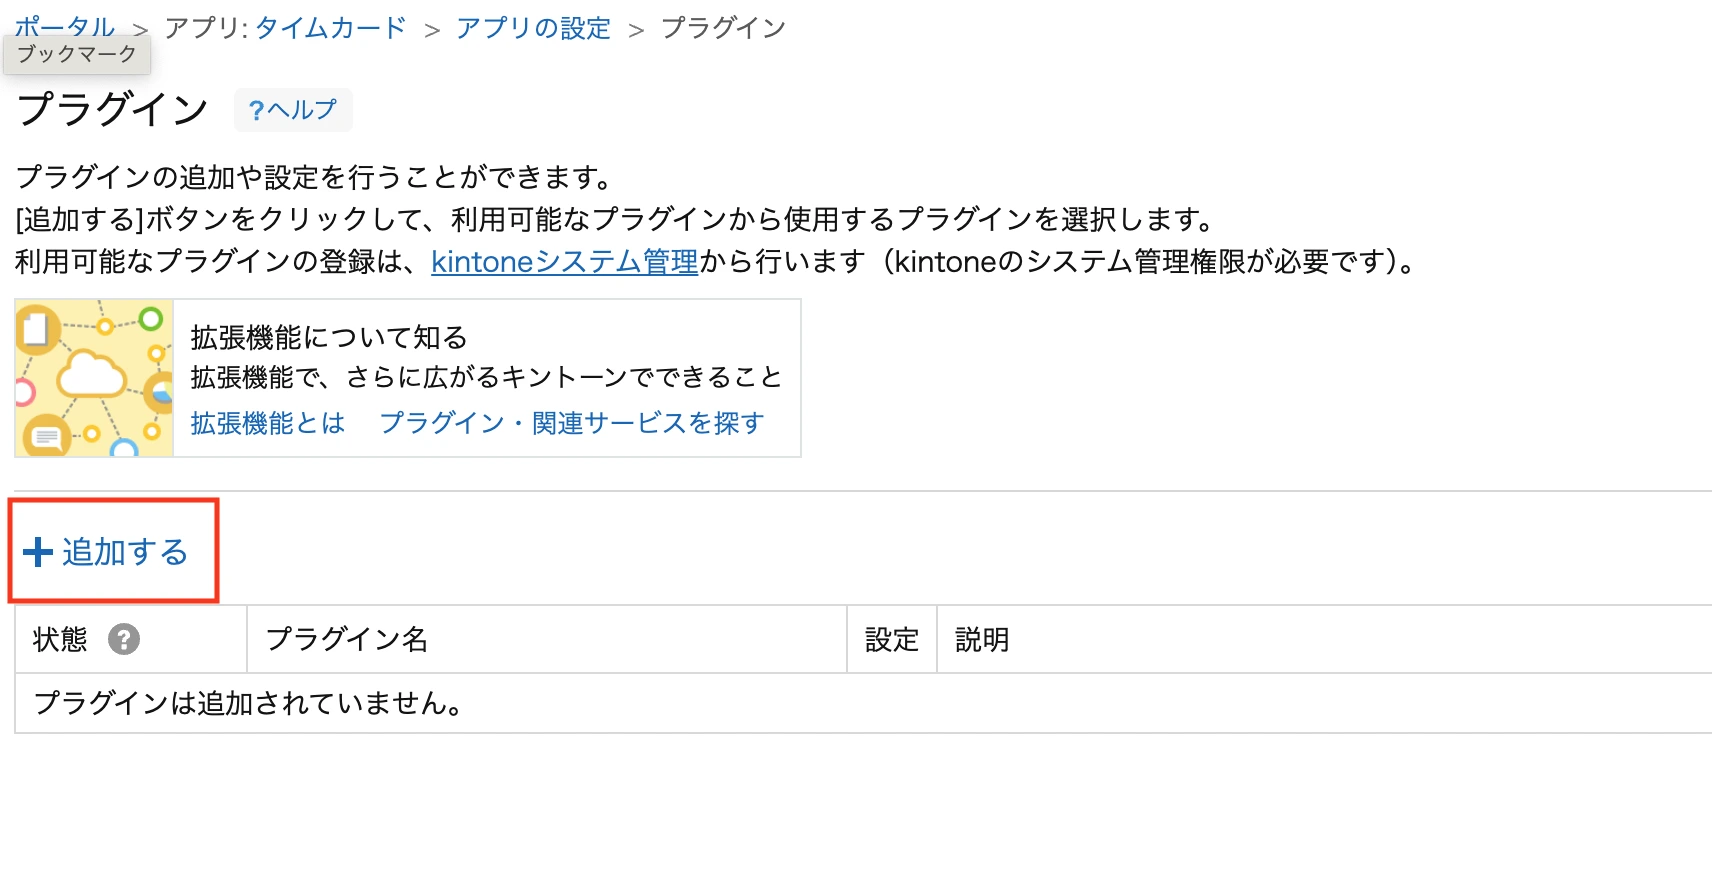Click the プラグイン breadcrumb current item
This screenshot has height=884, width=1712.
coord(724,28)
